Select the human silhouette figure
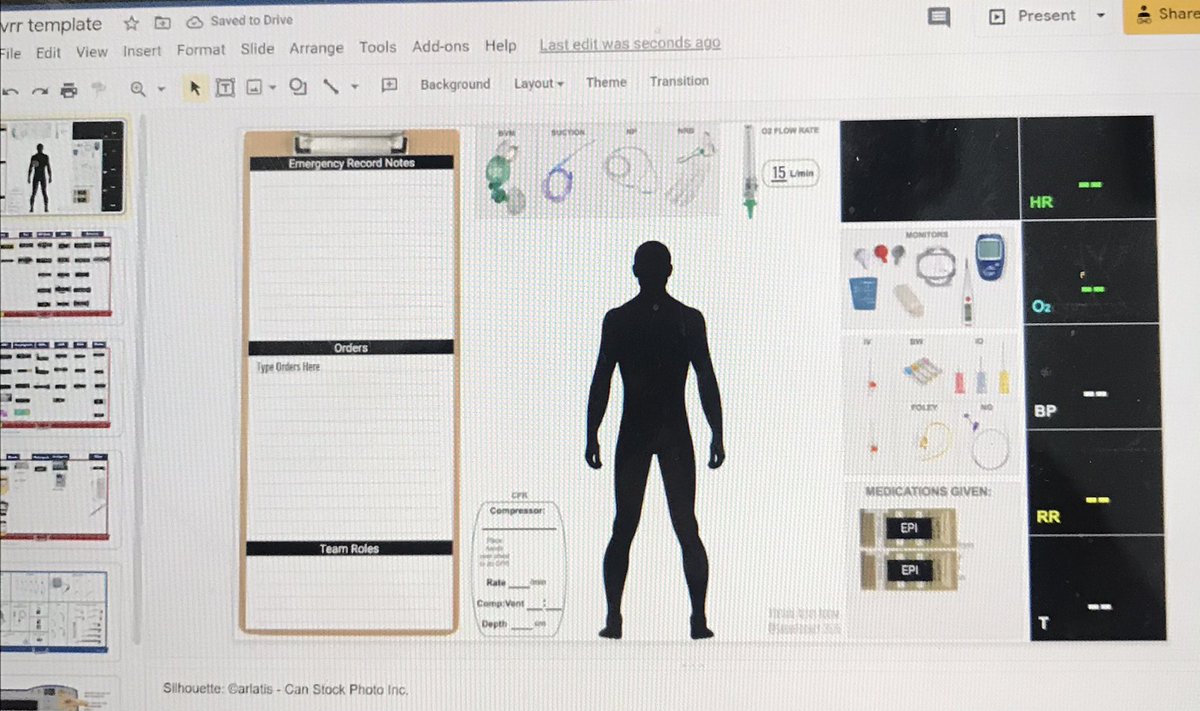This screenshot has height=711, width=1200. click(655, 439)
